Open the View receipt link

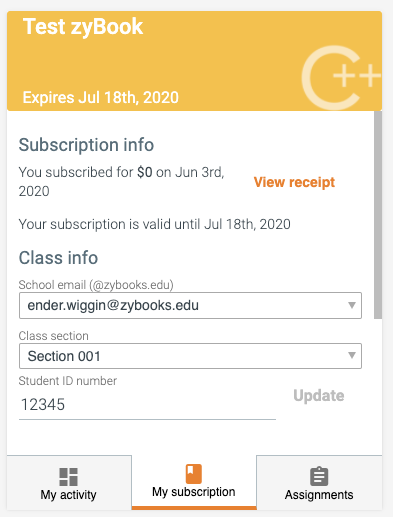point(294,182)
